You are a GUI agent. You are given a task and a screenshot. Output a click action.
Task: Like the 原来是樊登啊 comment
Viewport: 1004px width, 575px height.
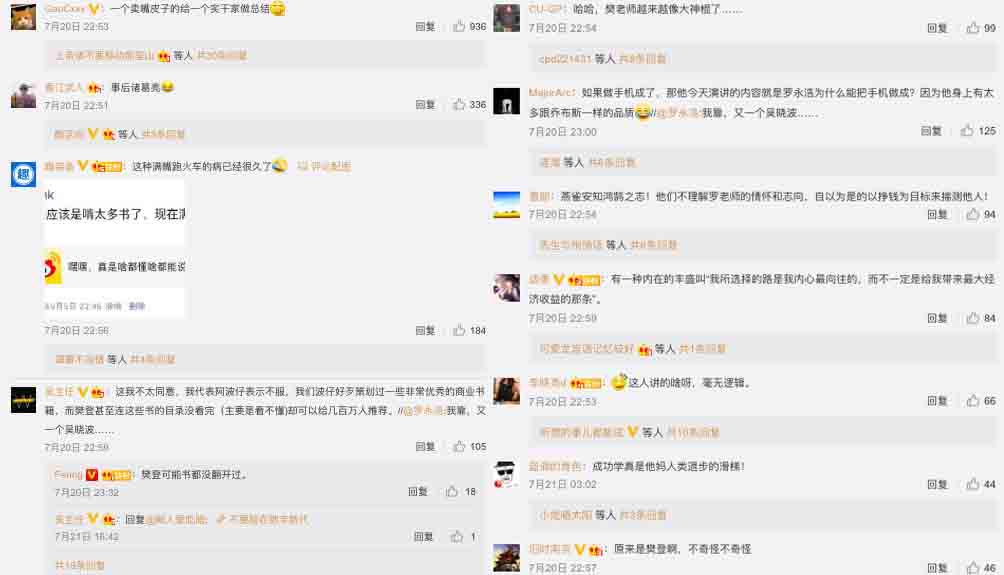(x=973, y=567)
